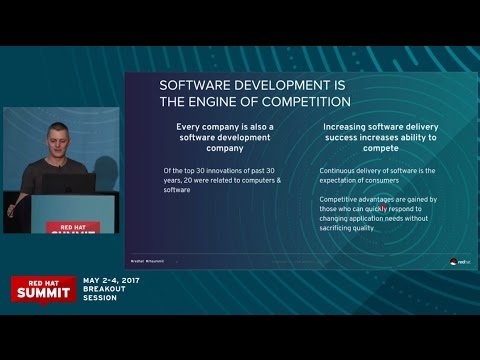The image size is (480, 360).
Task: Click the Red Hat Summit logo badge
Action: pyautogui.click(x=43, y=290)
